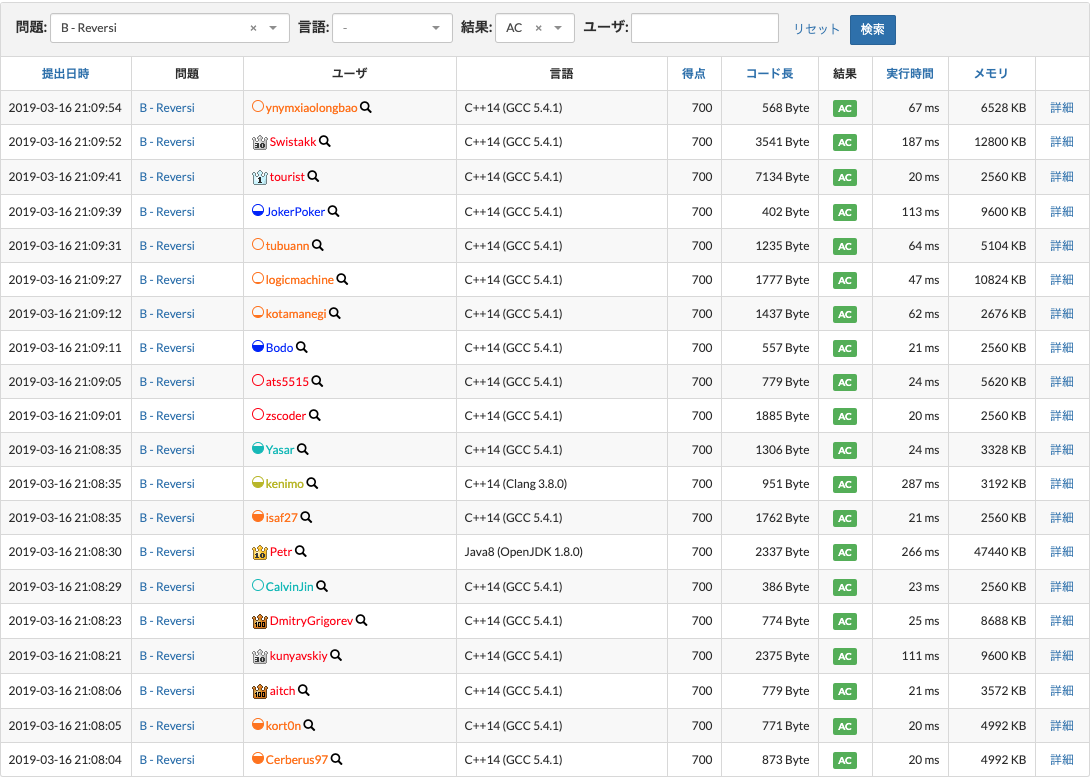Click the リセット reset link

(x=817, y=29)
